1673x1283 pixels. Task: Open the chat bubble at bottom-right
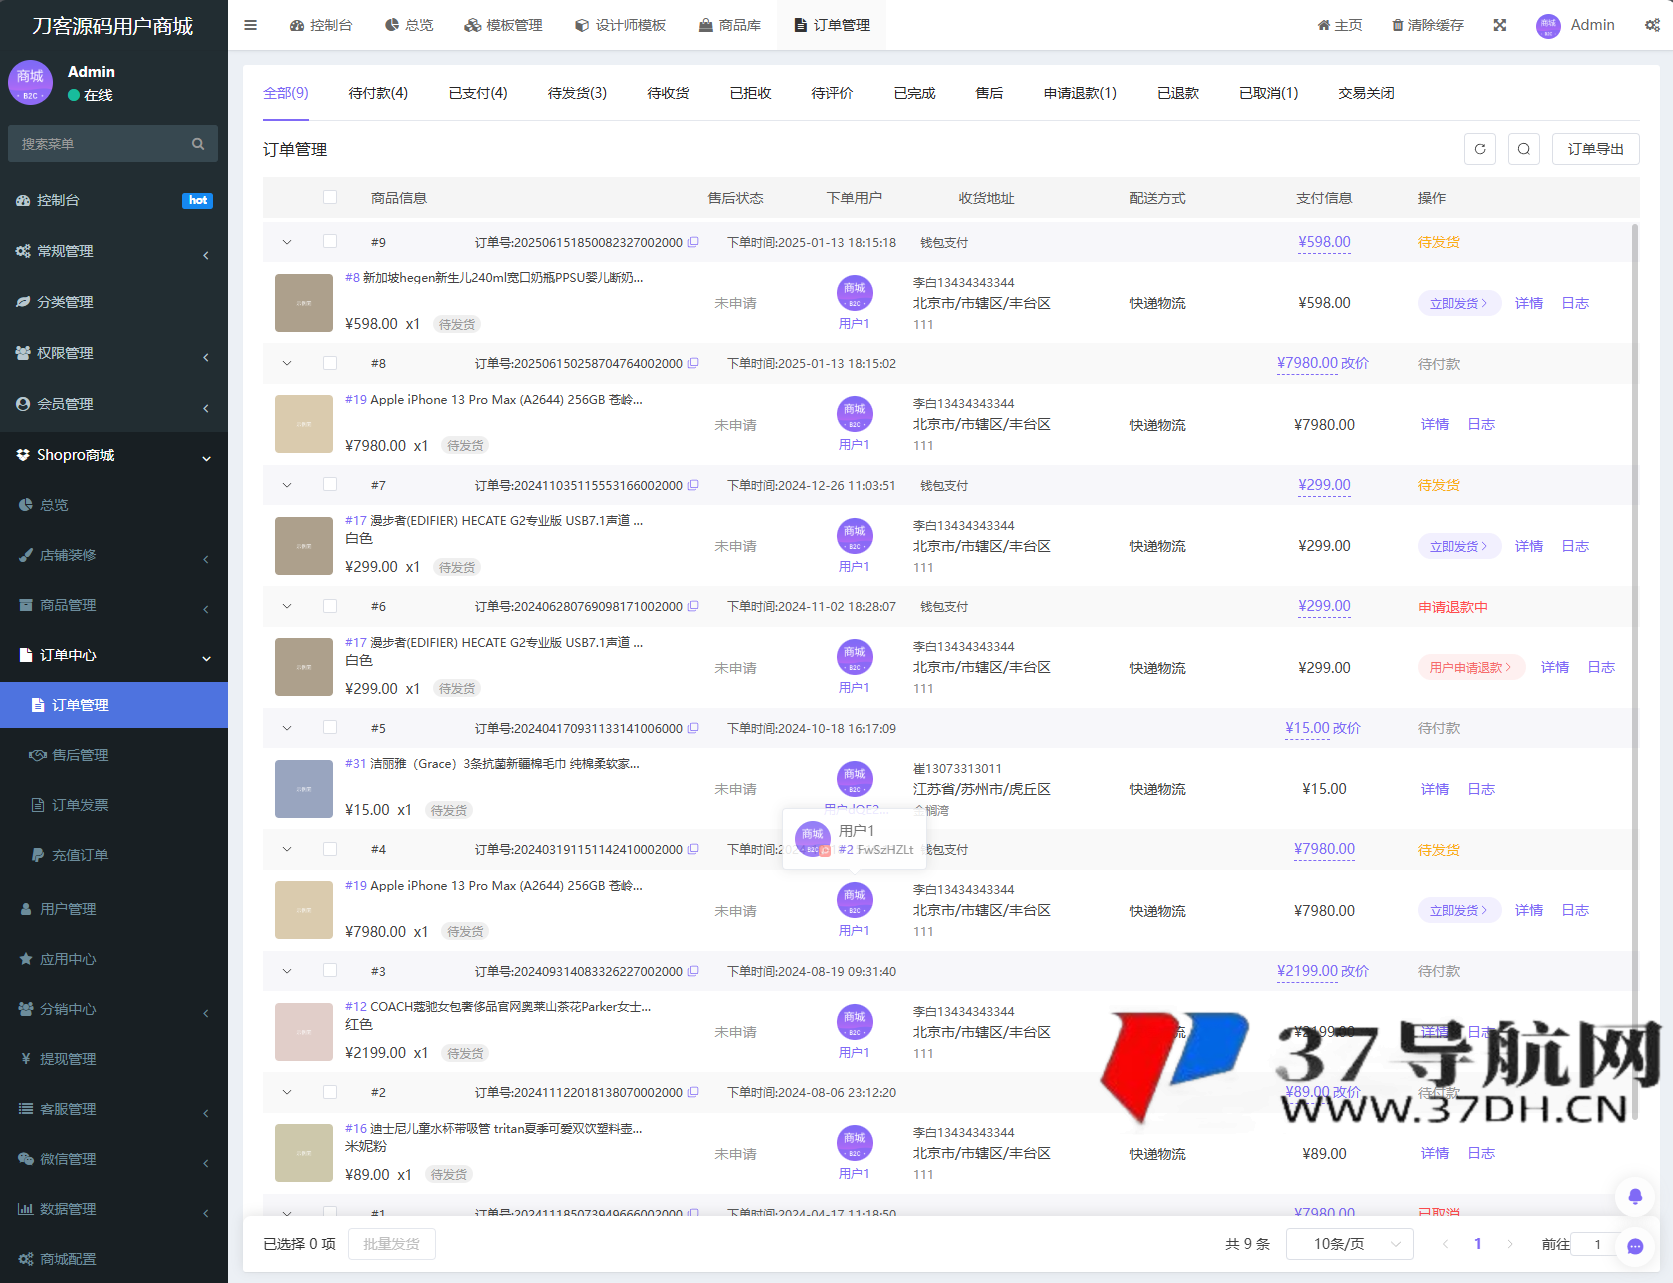[1636, 1246]
